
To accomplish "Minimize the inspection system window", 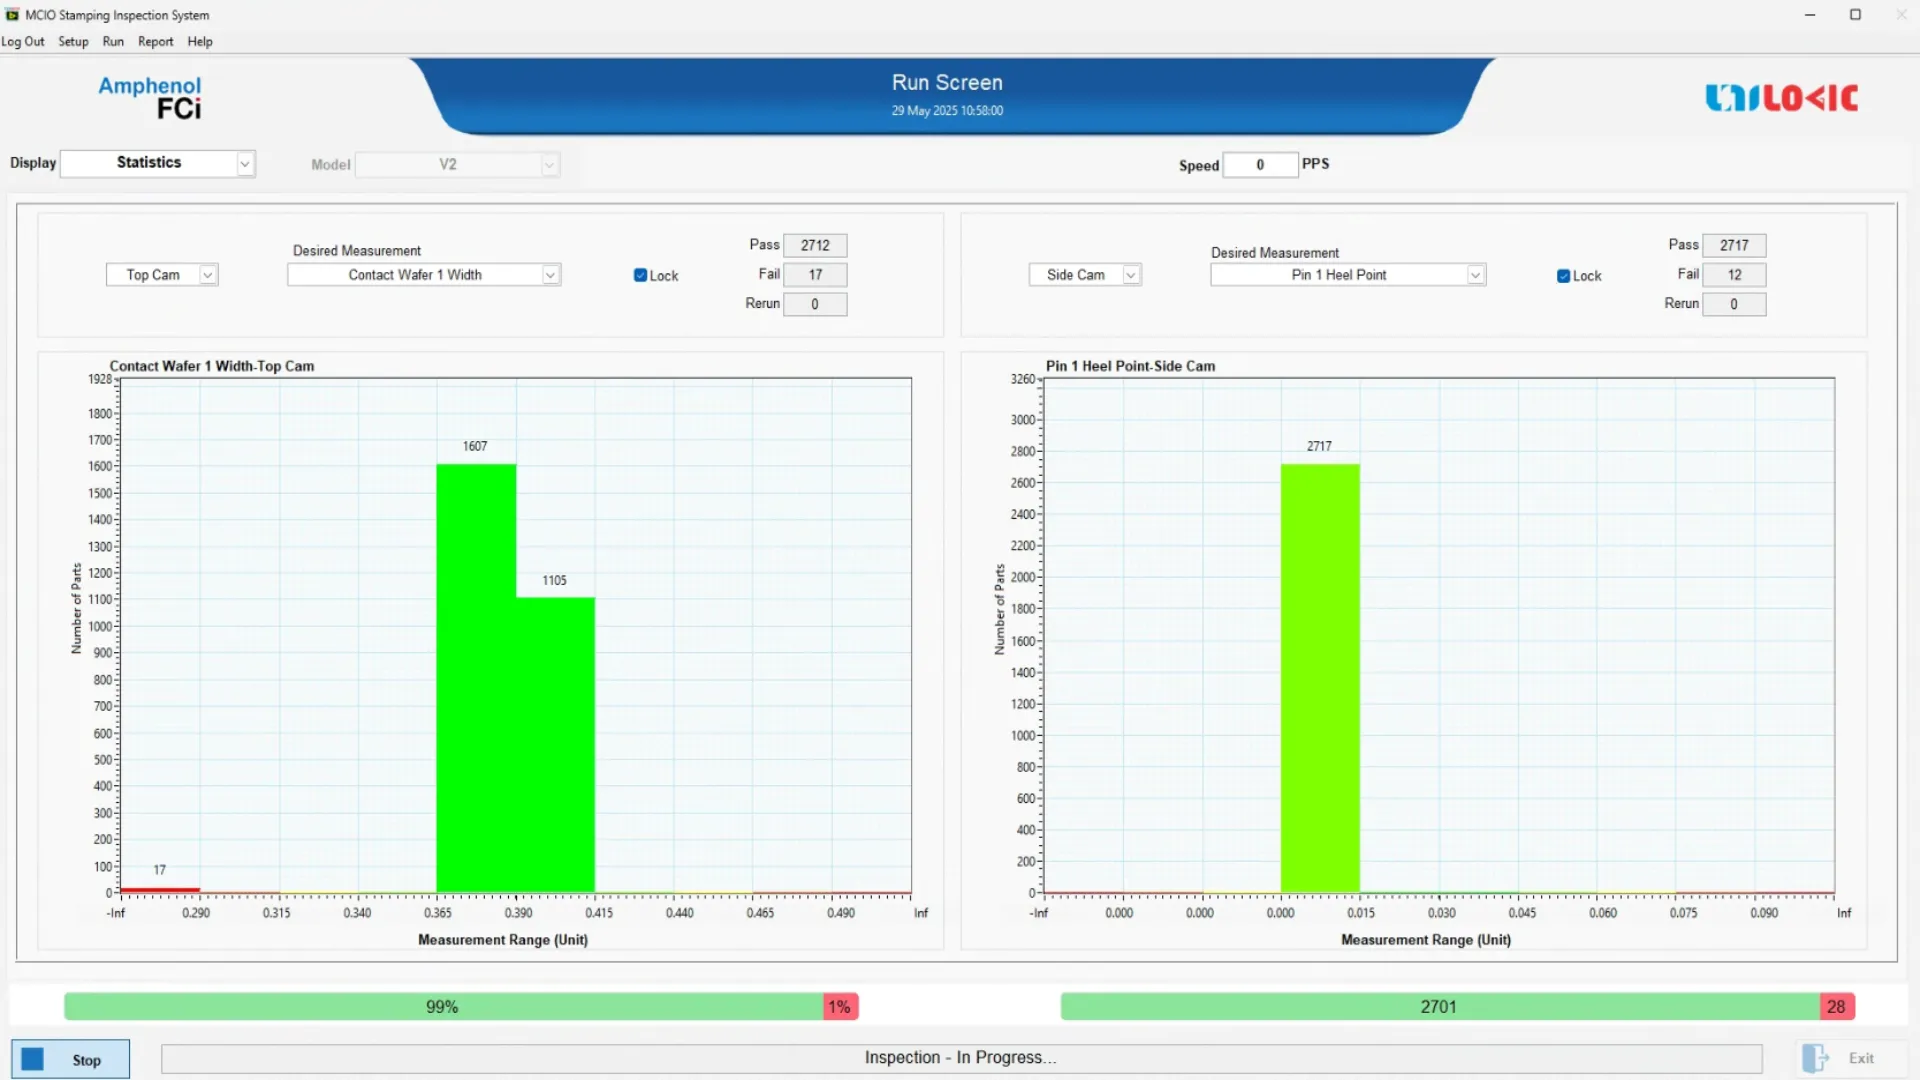I will (1809, 15).
